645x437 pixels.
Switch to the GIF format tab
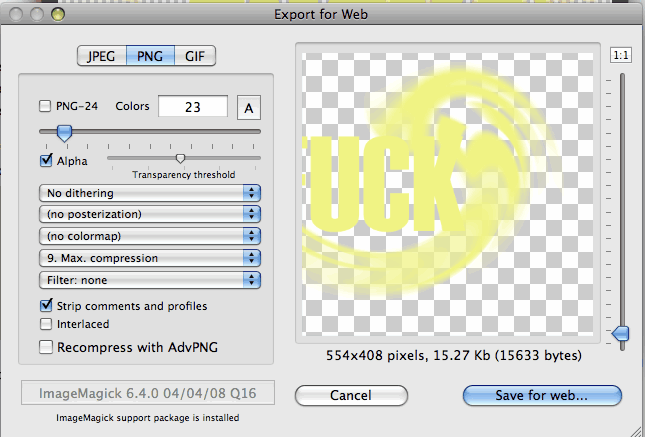tap(195, 56)
